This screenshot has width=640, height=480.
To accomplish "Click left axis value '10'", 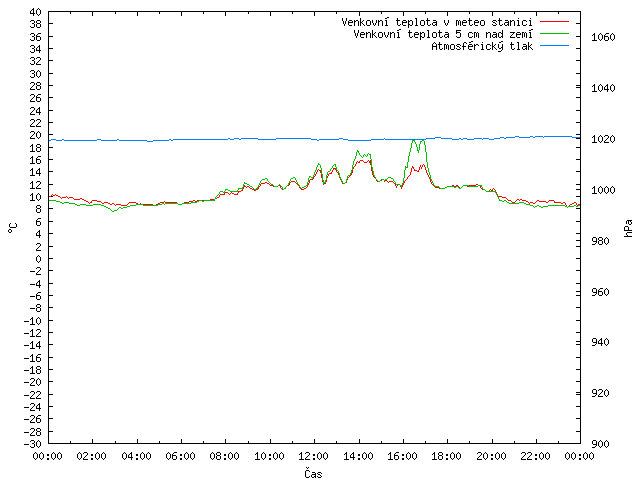I will 36,197.
